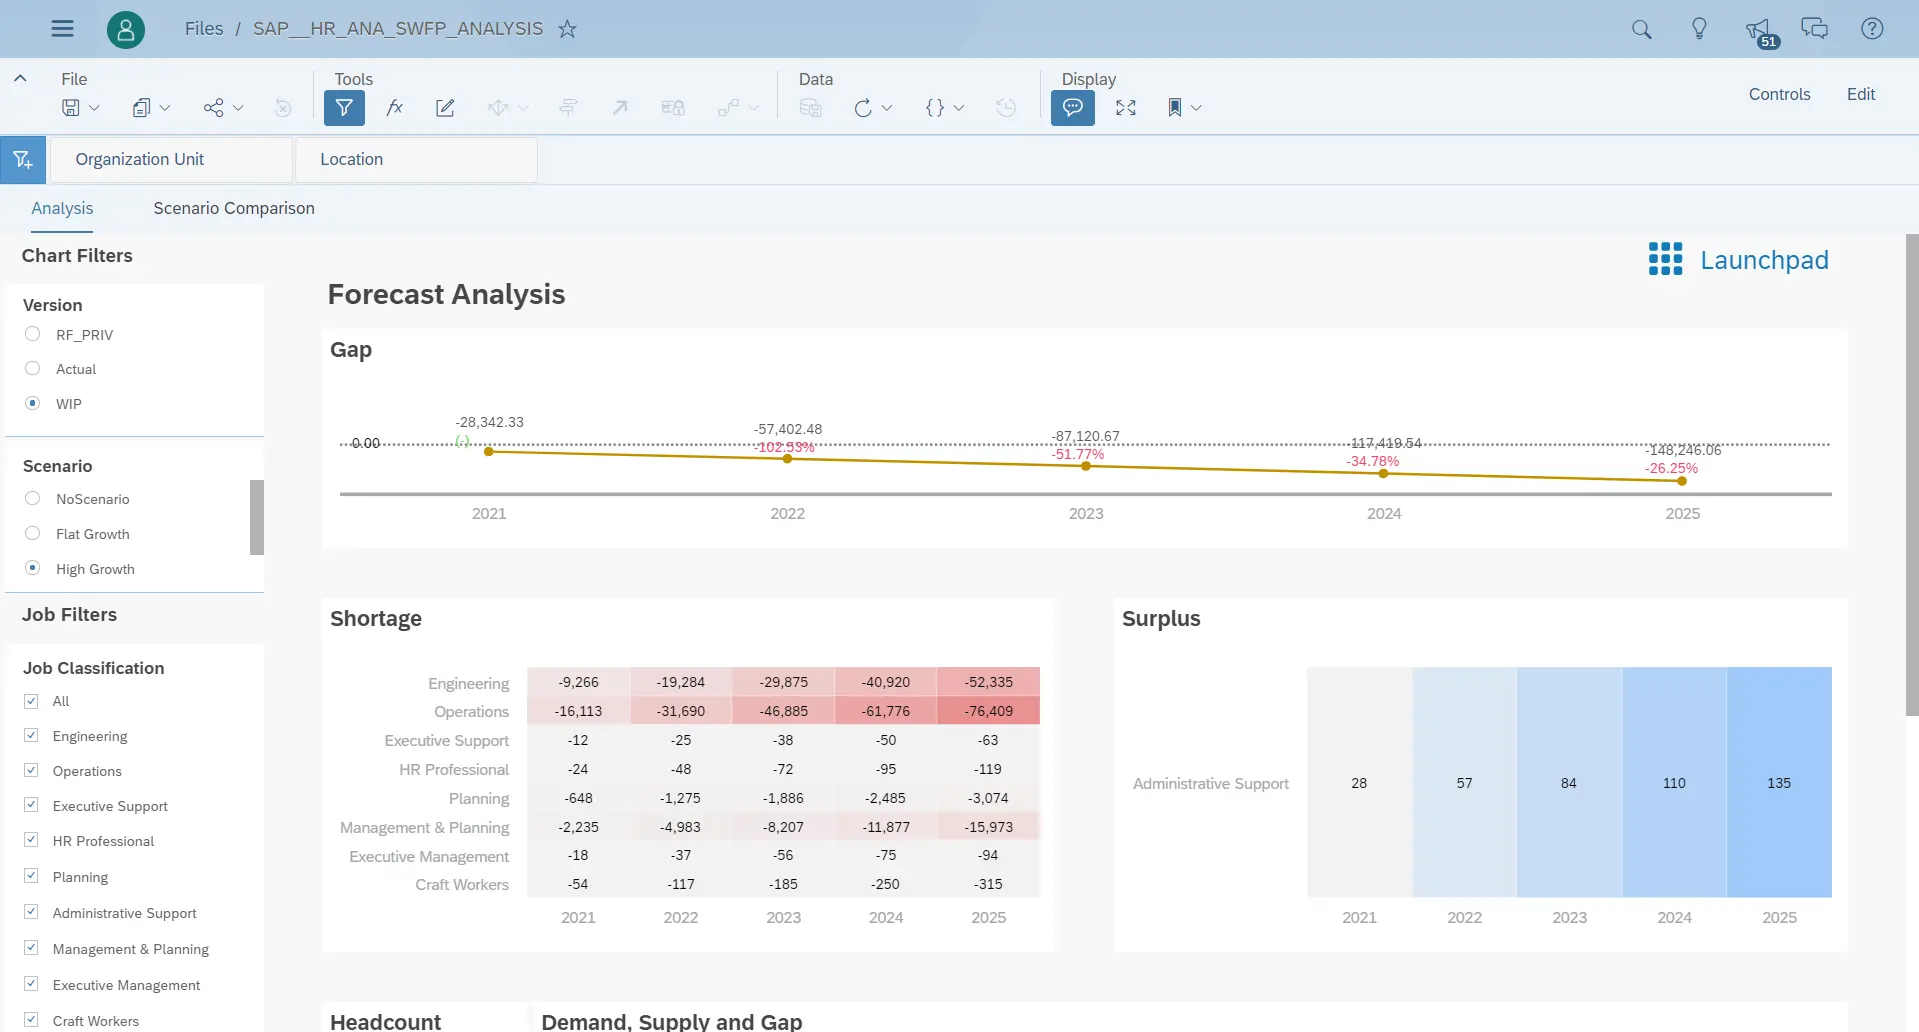Enter fullscreen via the expand icon

point(1125,107)
